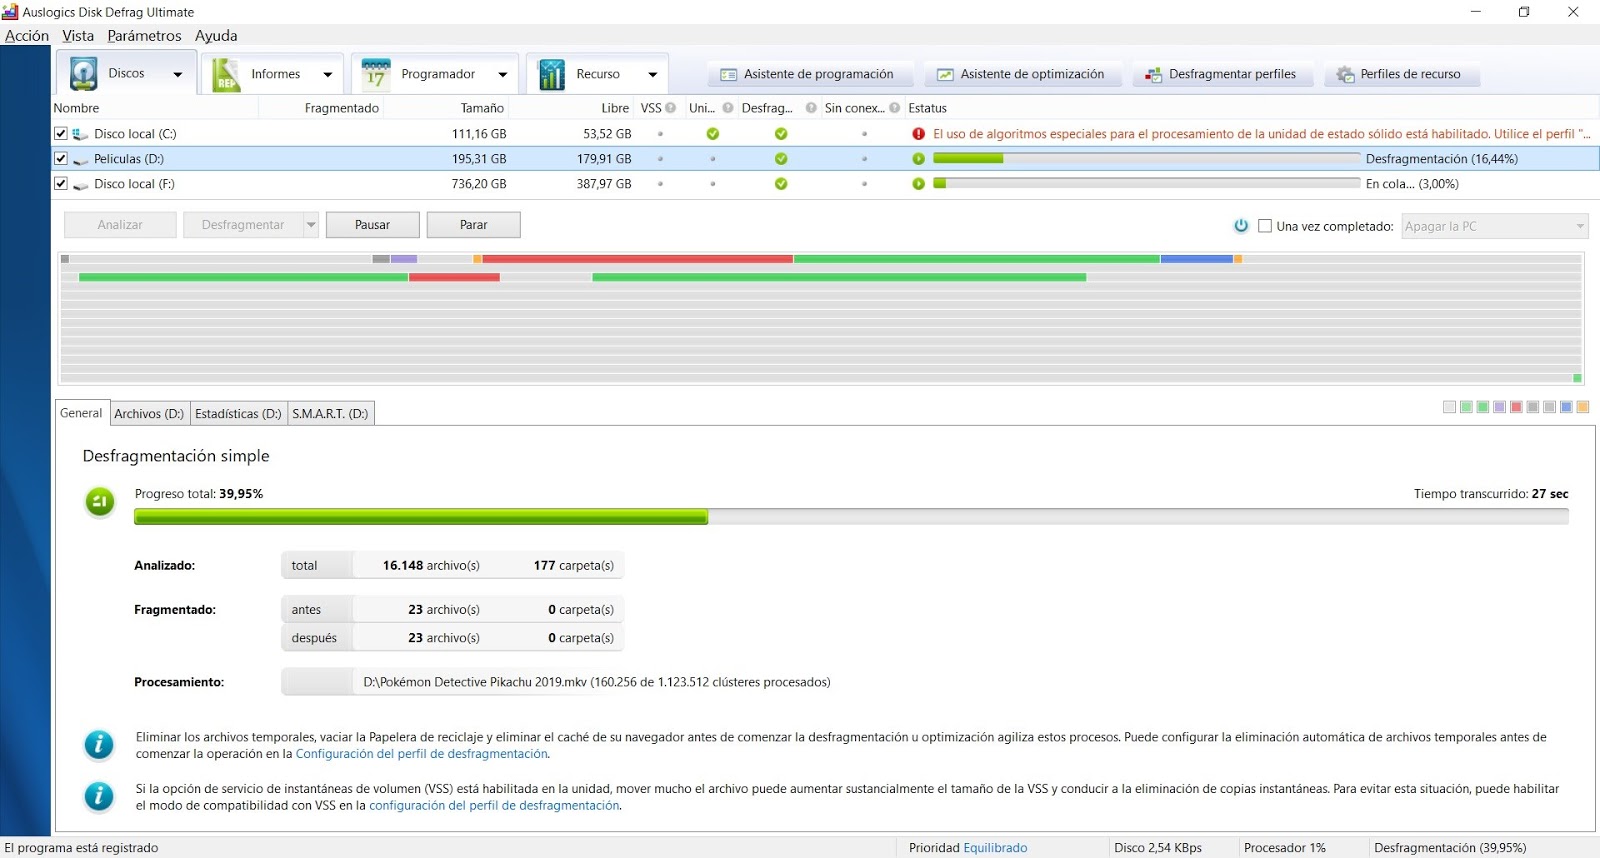This screenshot has height=858, width=1600.
Task: Enable the Una vez completado checkbox
Action: (1265, 226)
